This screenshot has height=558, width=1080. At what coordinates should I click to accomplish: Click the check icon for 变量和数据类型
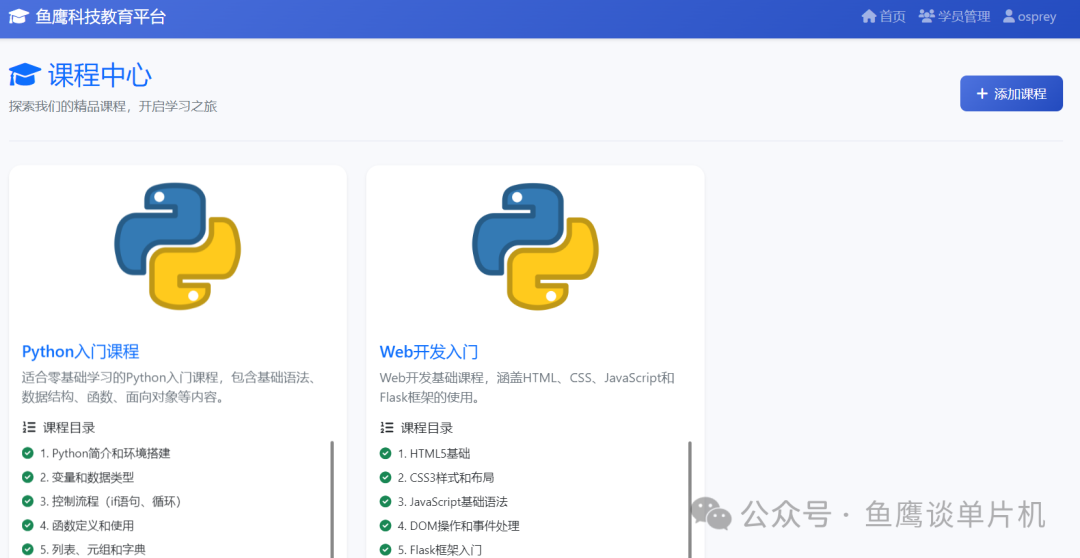[28, 477]
